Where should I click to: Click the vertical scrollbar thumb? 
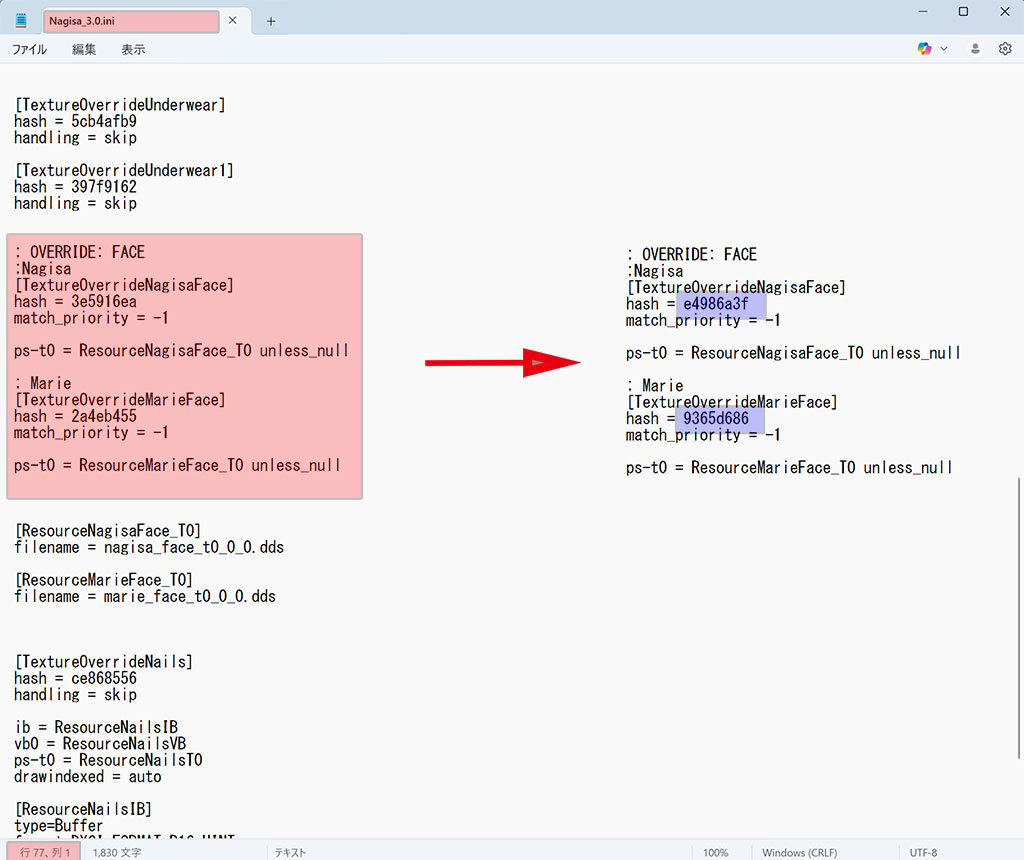click(1019, 618)
